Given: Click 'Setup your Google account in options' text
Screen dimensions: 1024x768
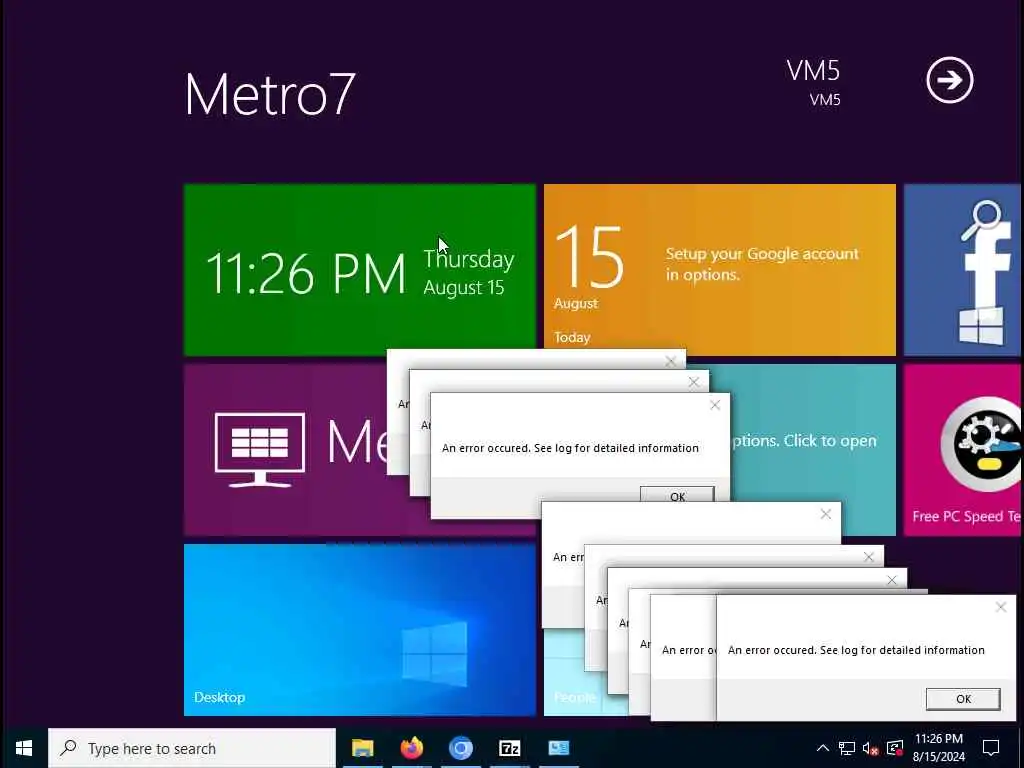Looking at the screenshot, I should [x=762, y=264].
